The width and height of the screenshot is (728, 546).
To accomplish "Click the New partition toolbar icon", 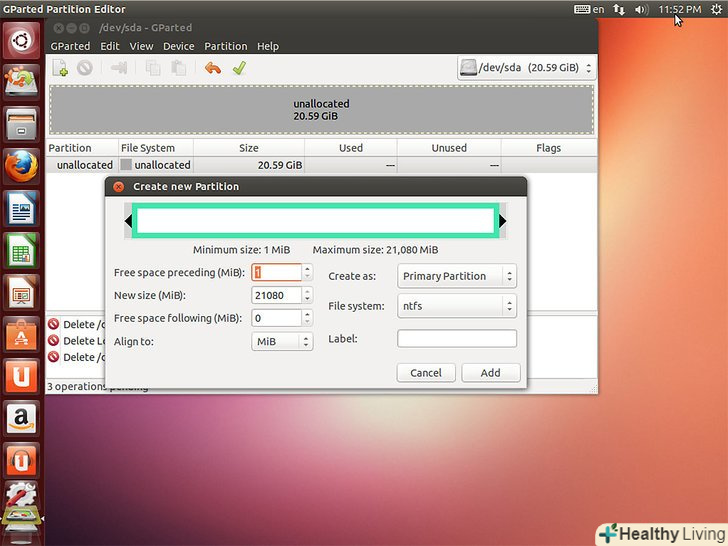I will coord(60,68).
